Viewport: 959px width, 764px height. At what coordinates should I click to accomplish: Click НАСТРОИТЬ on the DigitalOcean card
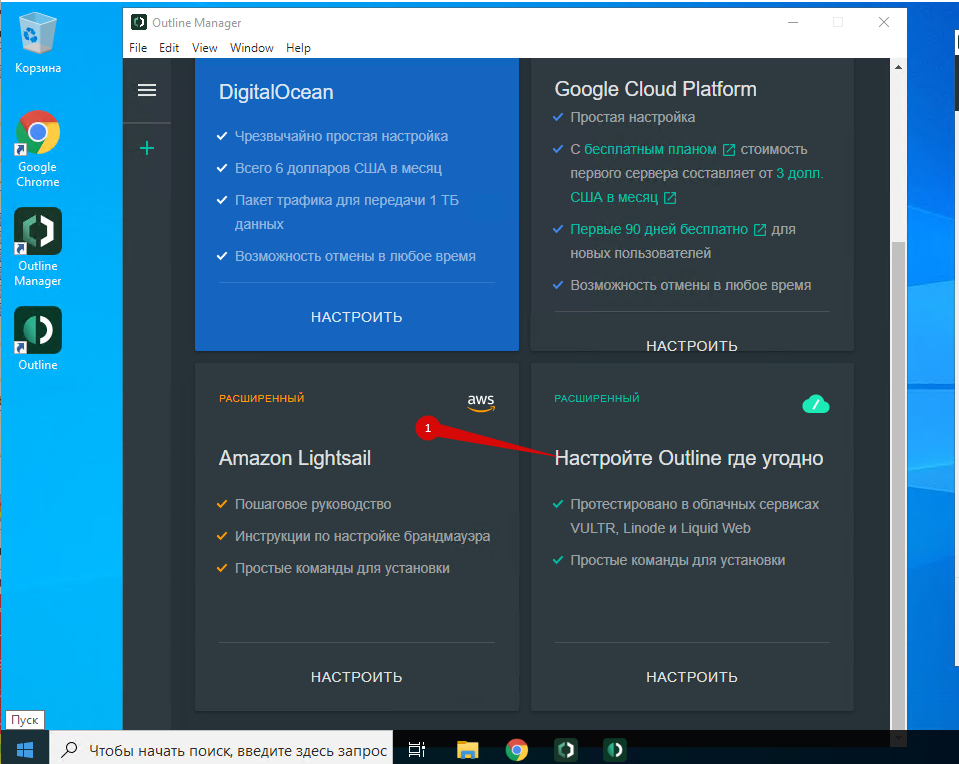point(357,317)
